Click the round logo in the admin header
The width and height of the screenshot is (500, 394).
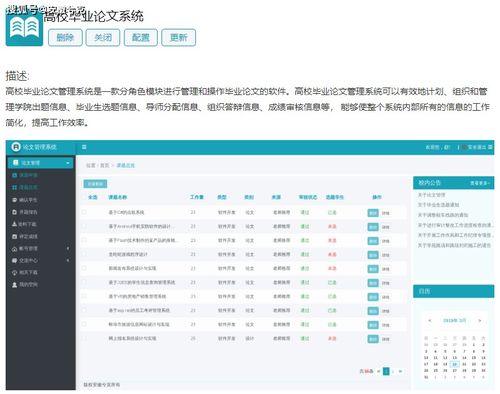[16, 147]
